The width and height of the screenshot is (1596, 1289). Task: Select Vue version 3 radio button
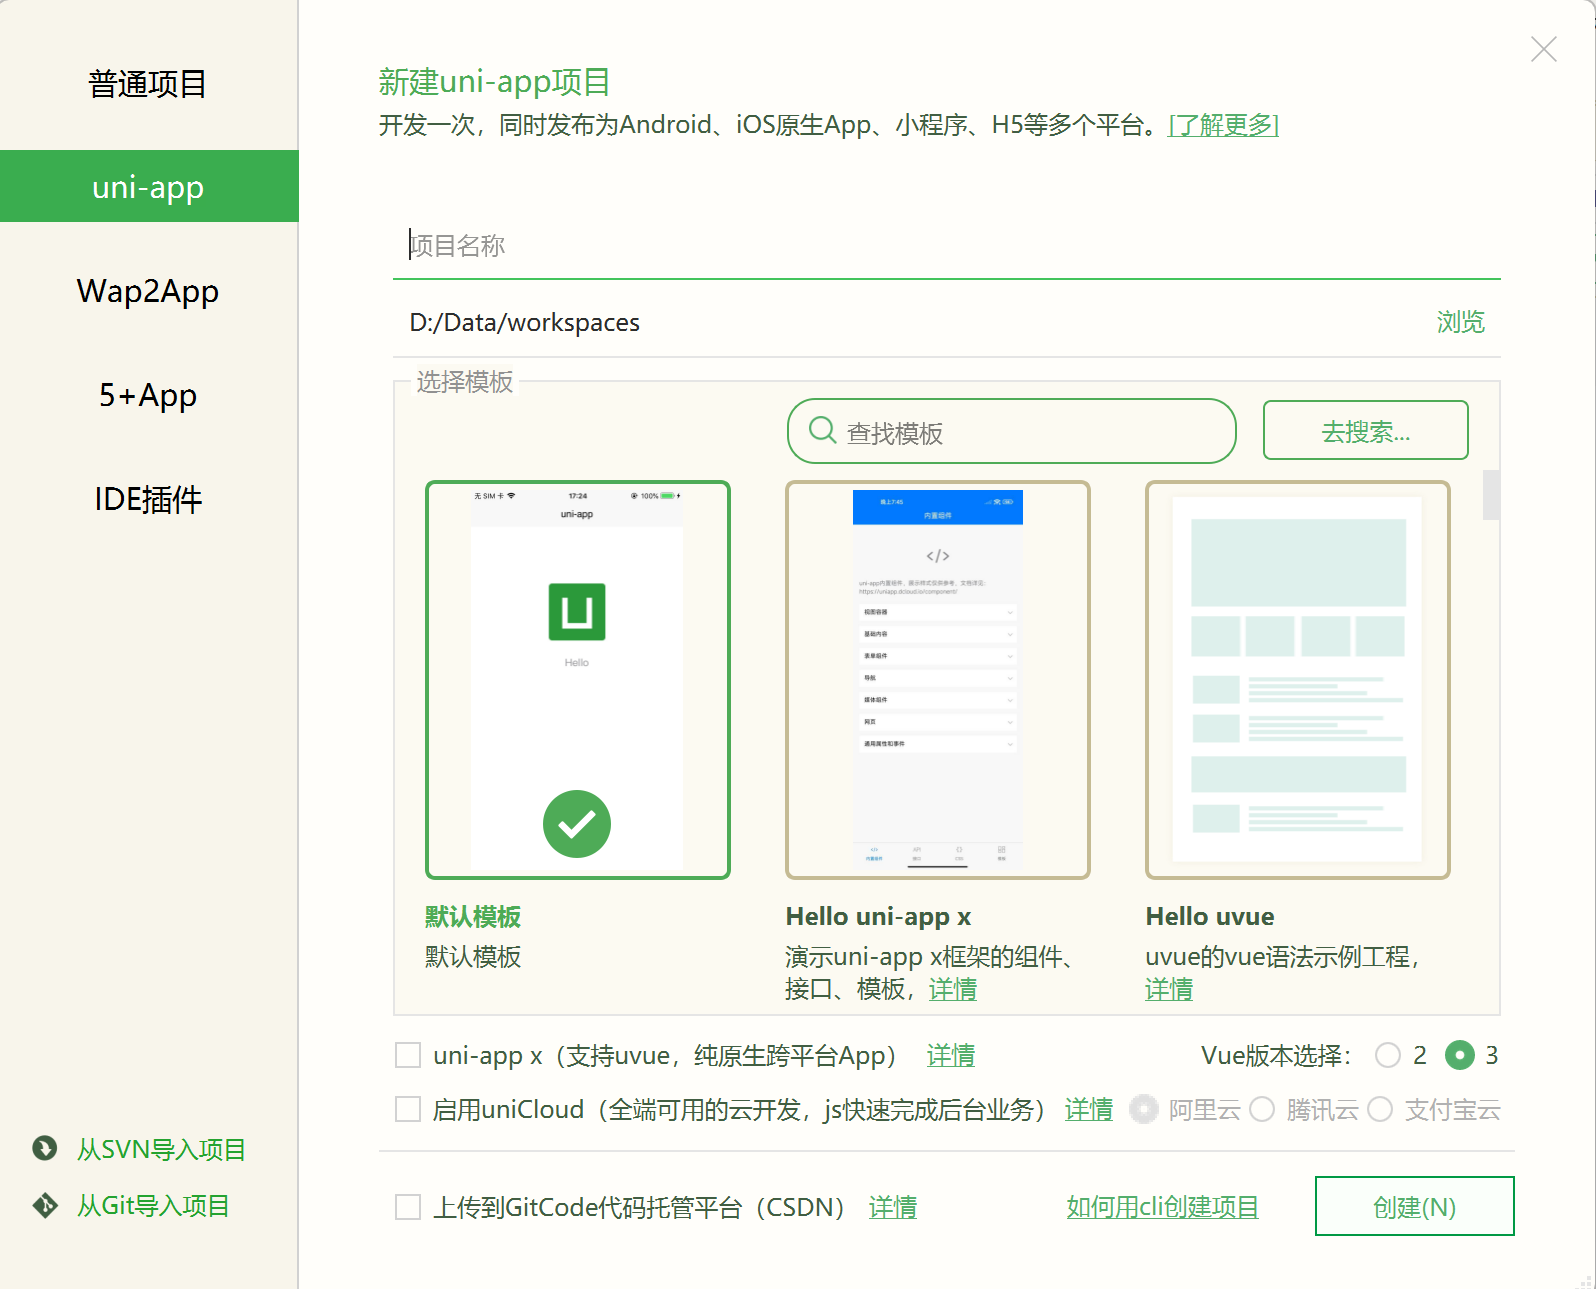coord(1460,1055)
